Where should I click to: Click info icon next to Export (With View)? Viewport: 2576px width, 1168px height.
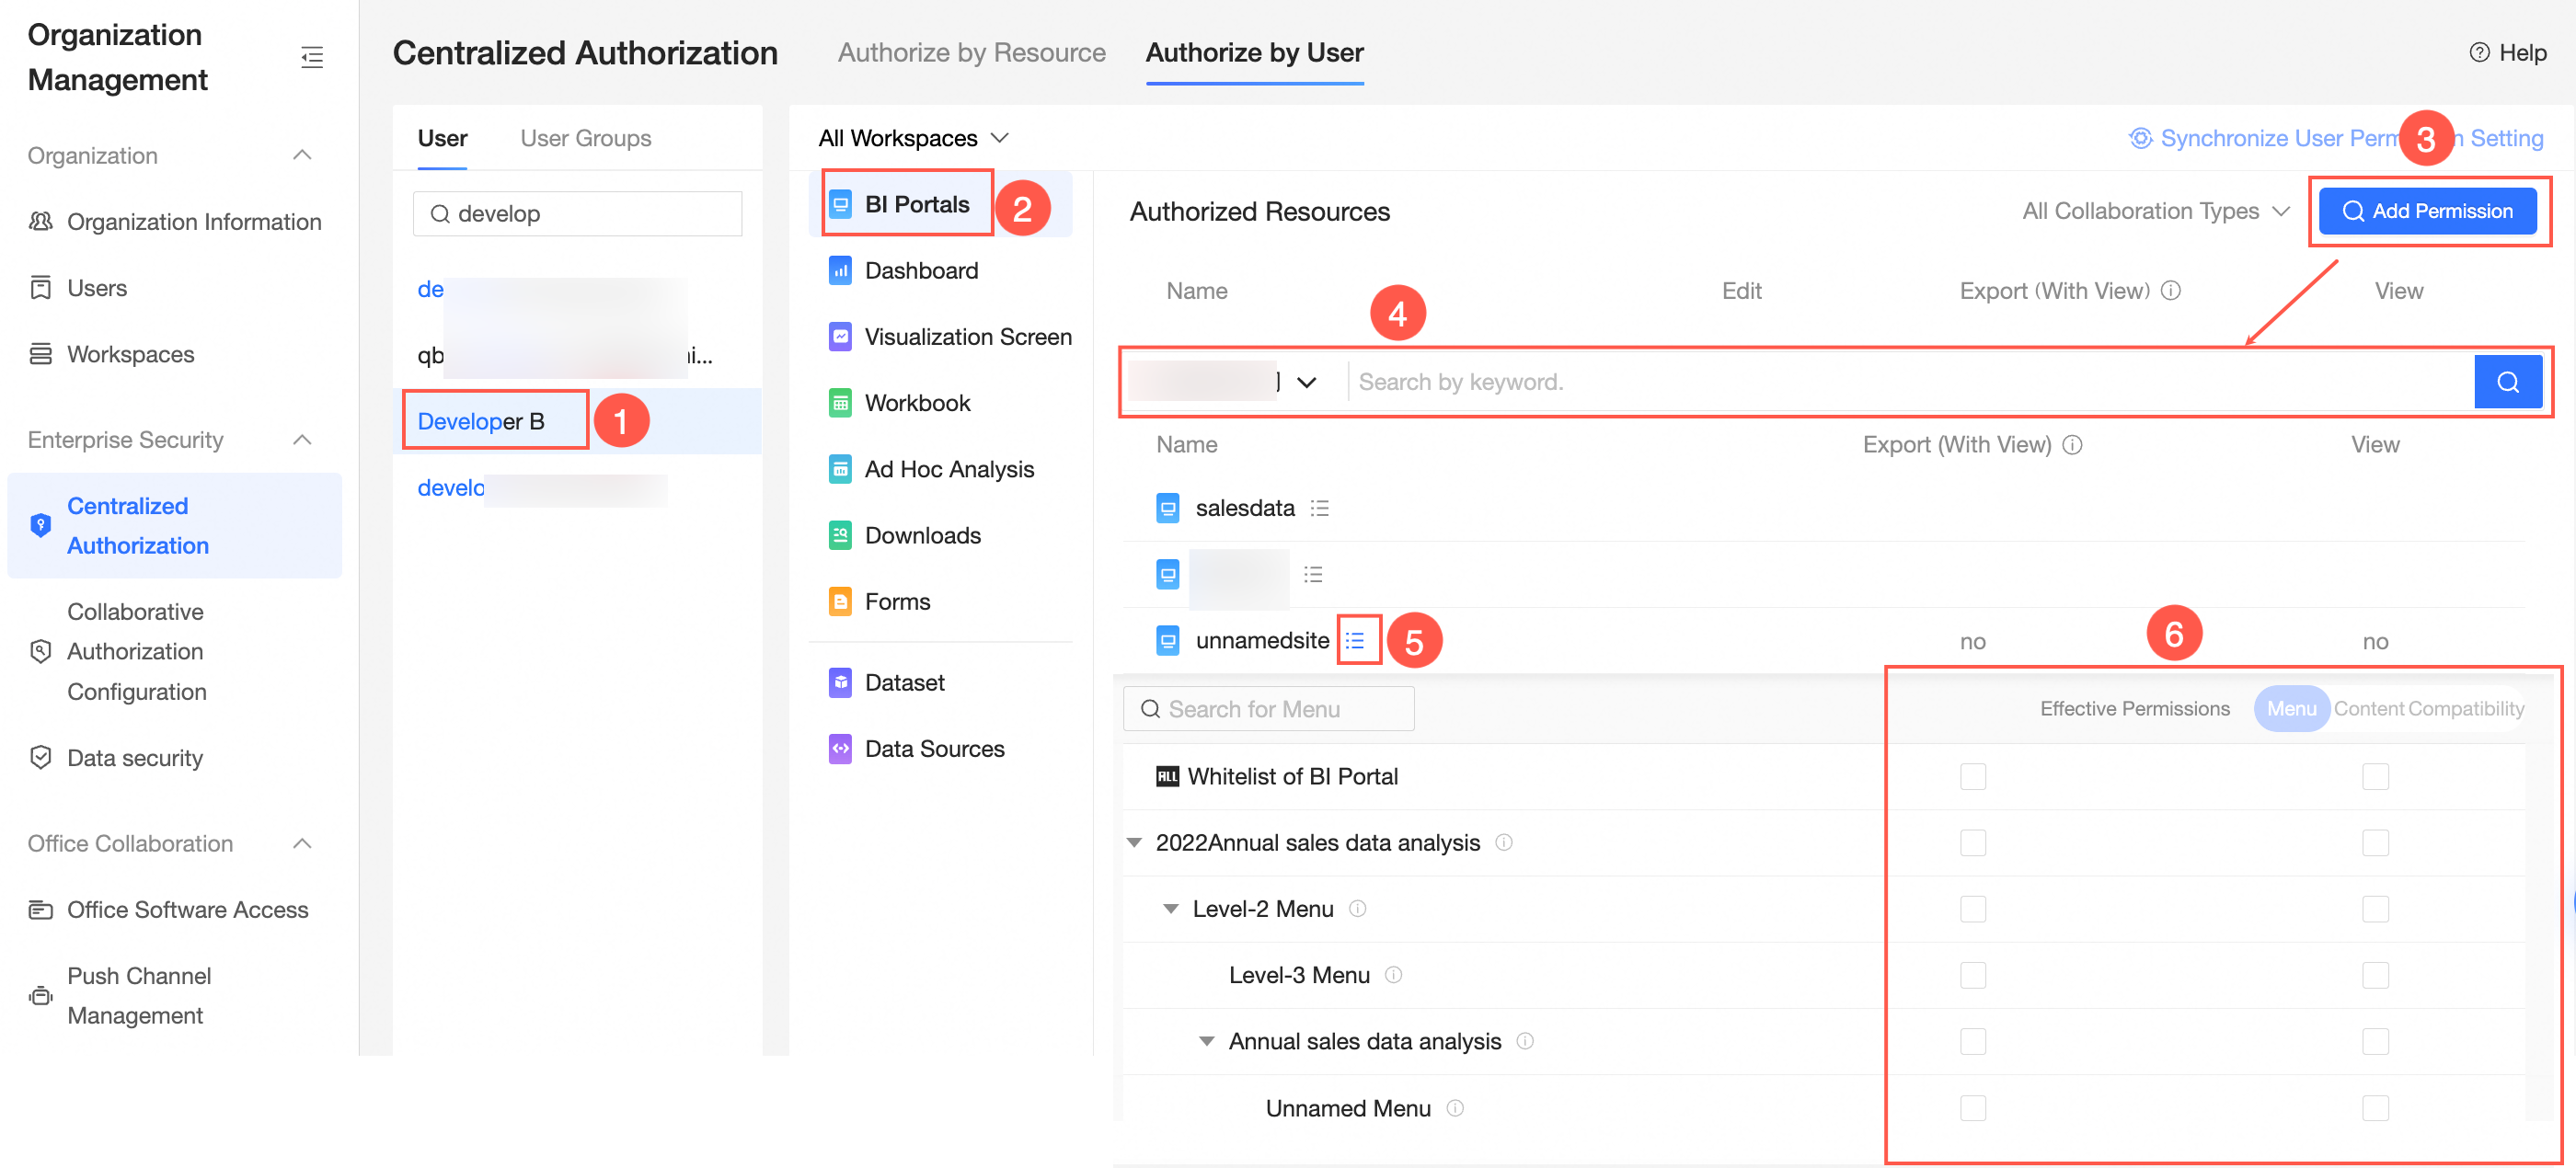coord(2171,291)
